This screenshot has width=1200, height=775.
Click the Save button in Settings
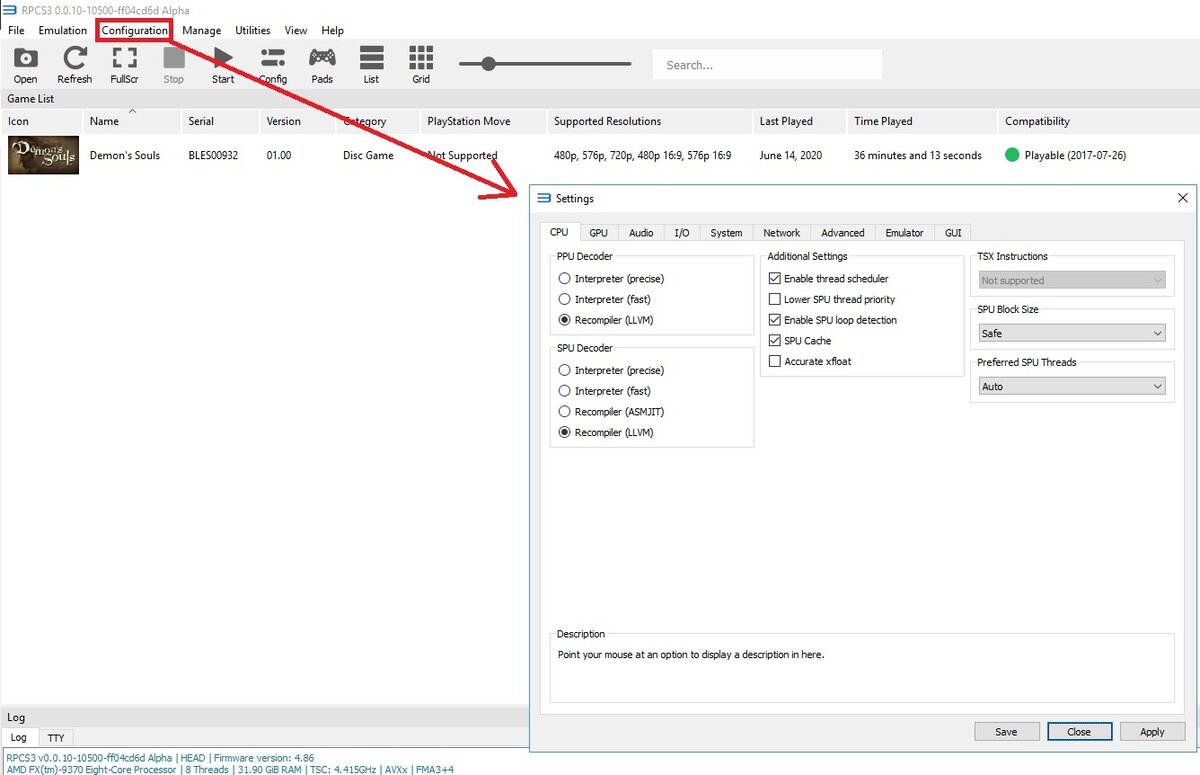[x=1007, y=731]
